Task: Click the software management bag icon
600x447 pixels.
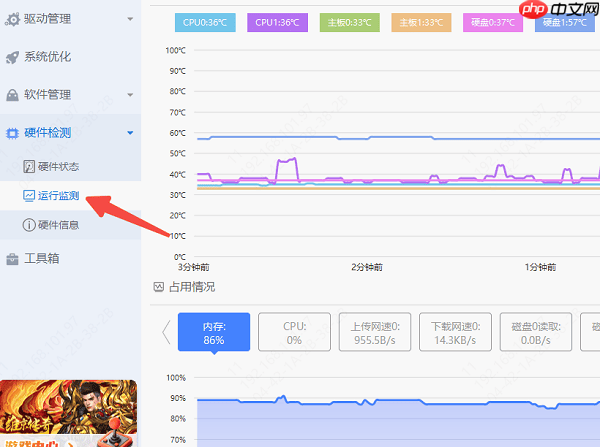Action: pos(12,95)
